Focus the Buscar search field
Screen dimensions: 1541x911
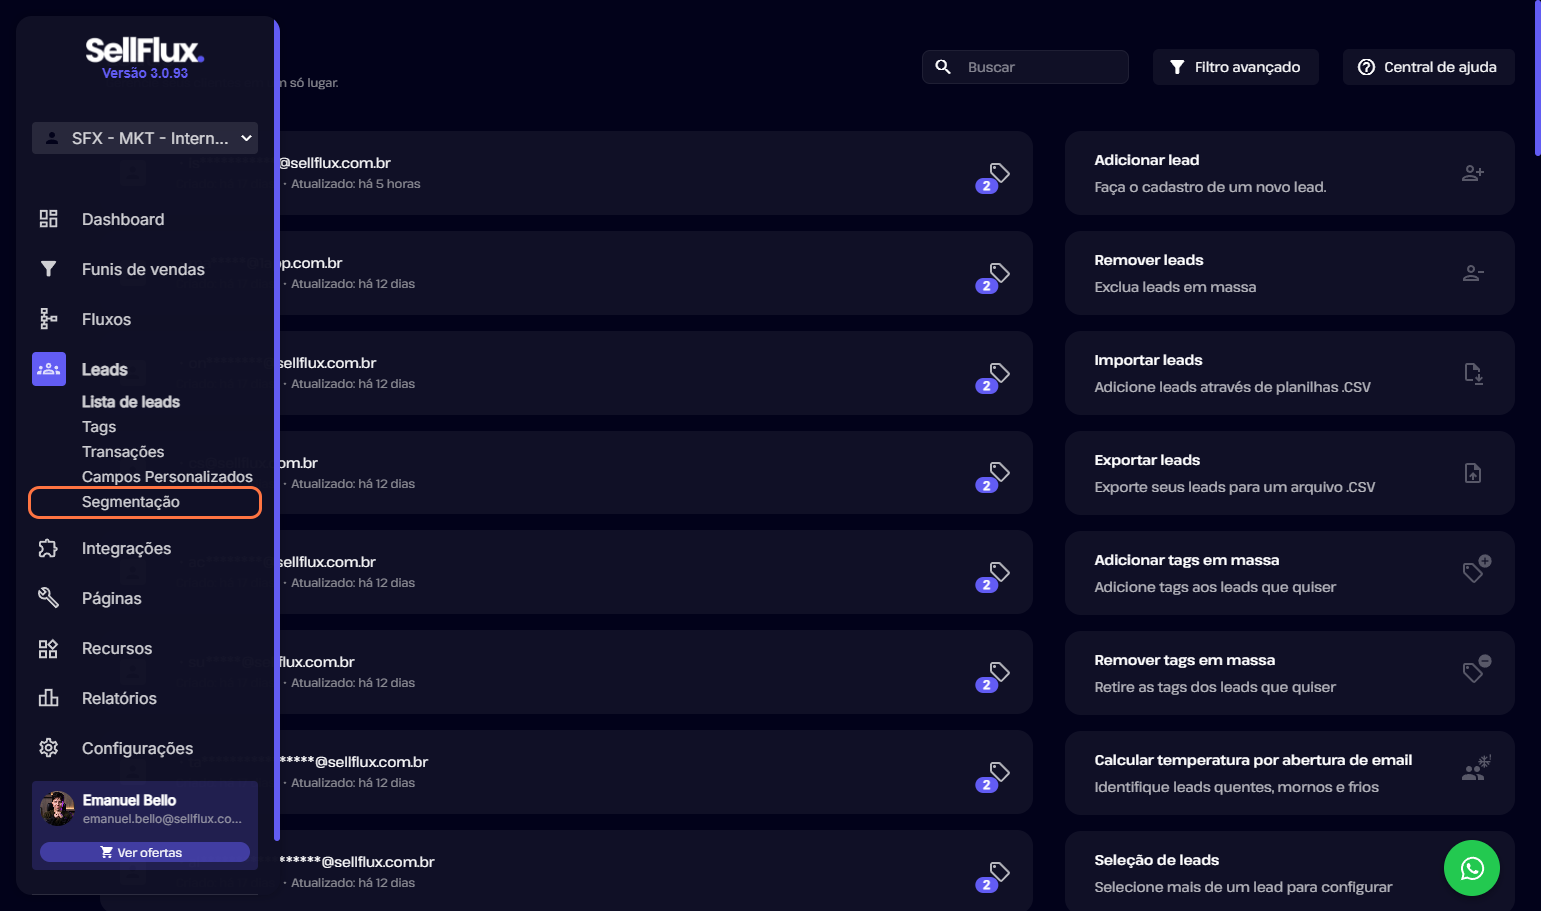coord(1025,67)
